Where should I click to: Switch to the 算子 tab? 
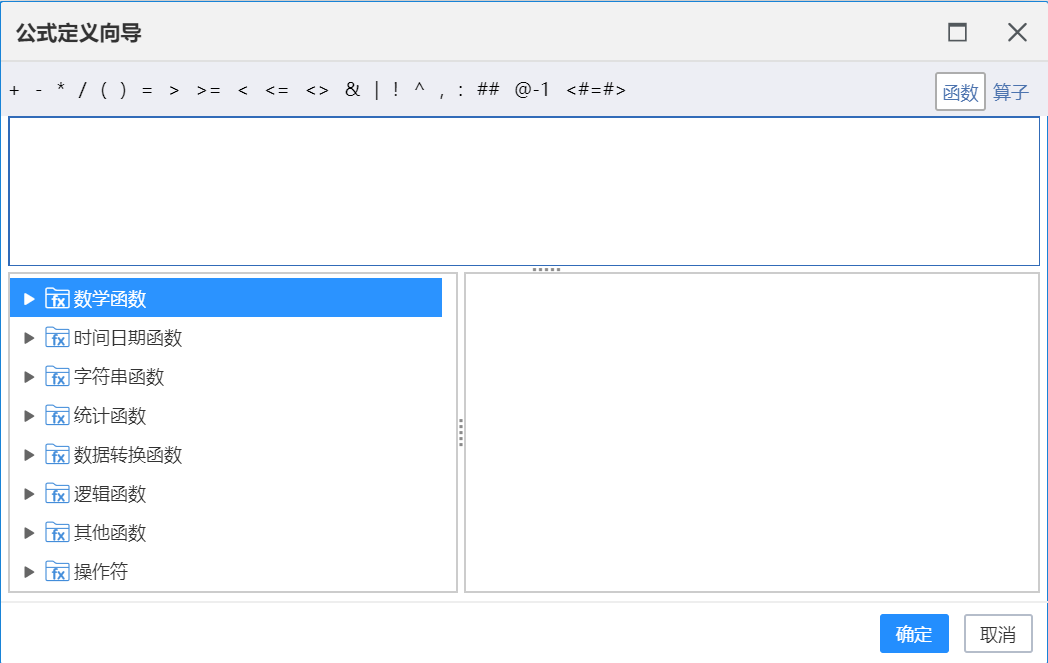click(x=1011, y=92)
